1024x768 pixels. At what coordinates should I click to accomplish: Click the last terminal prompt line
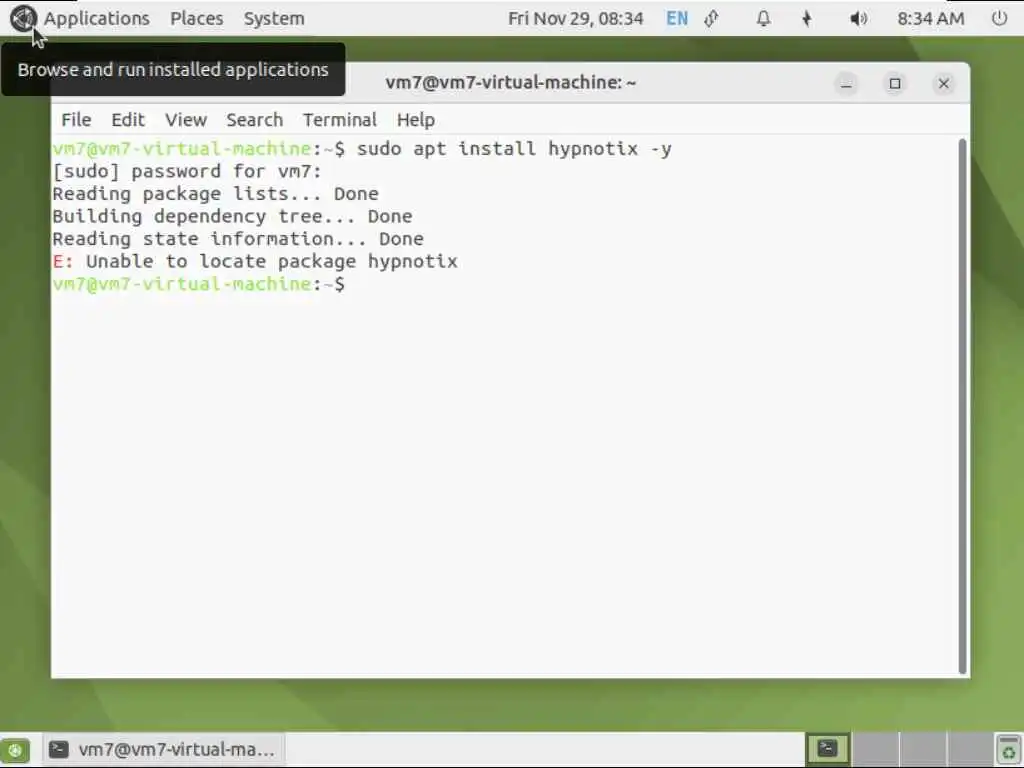(199, 284)
